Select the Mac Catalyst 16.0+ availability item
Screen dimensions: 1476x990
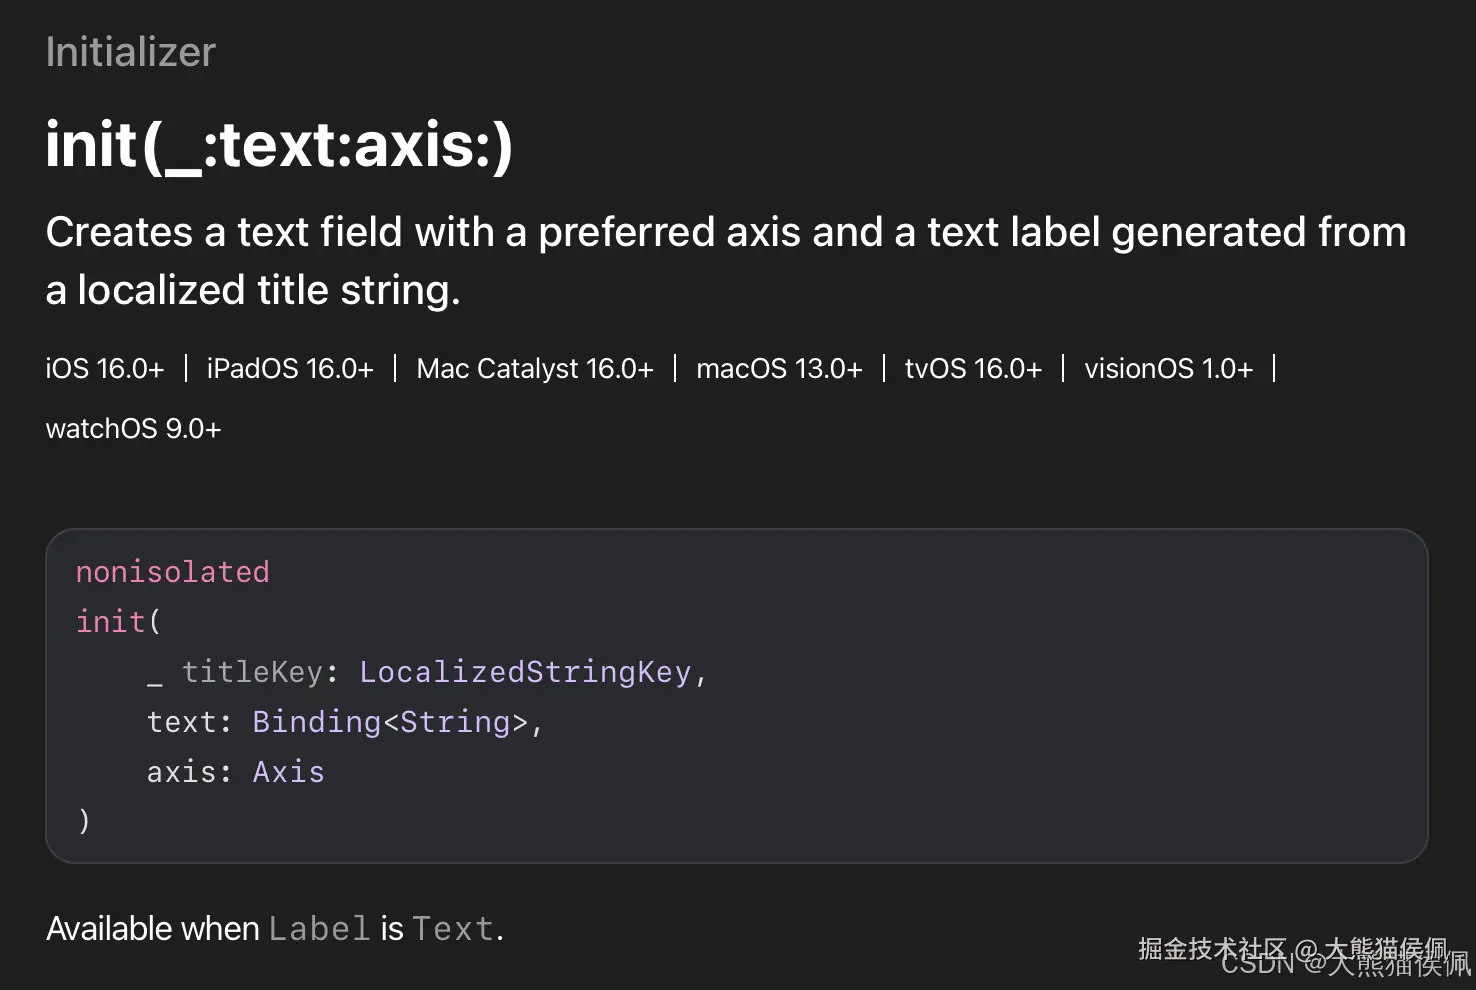coord(535,369)
